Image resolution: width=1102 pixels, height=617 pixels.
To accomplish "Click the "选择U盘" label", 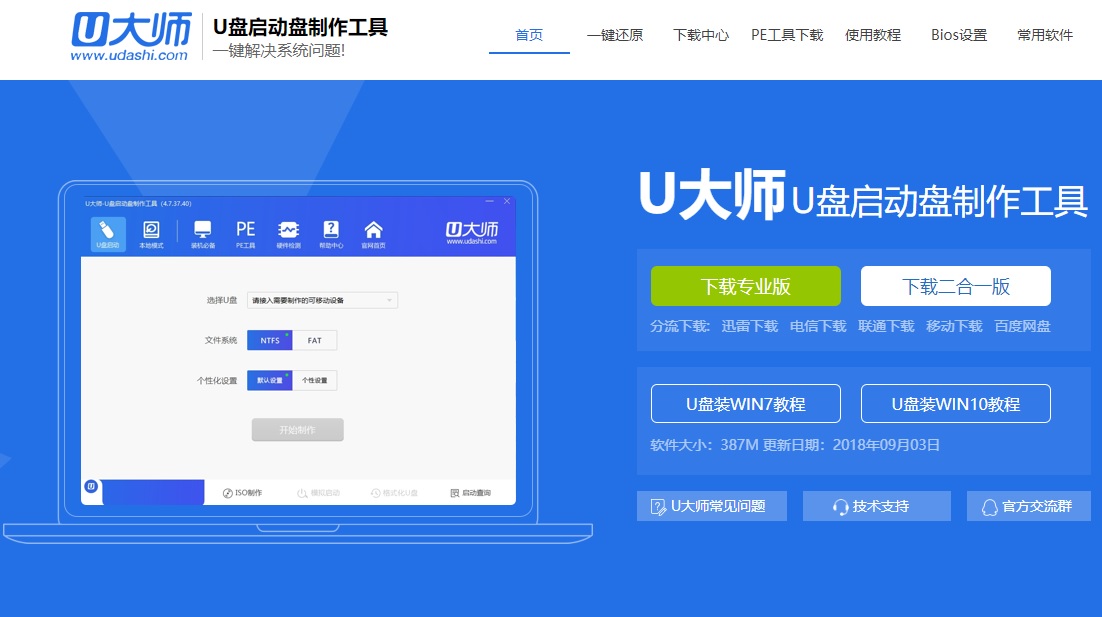I will point(221,300).
